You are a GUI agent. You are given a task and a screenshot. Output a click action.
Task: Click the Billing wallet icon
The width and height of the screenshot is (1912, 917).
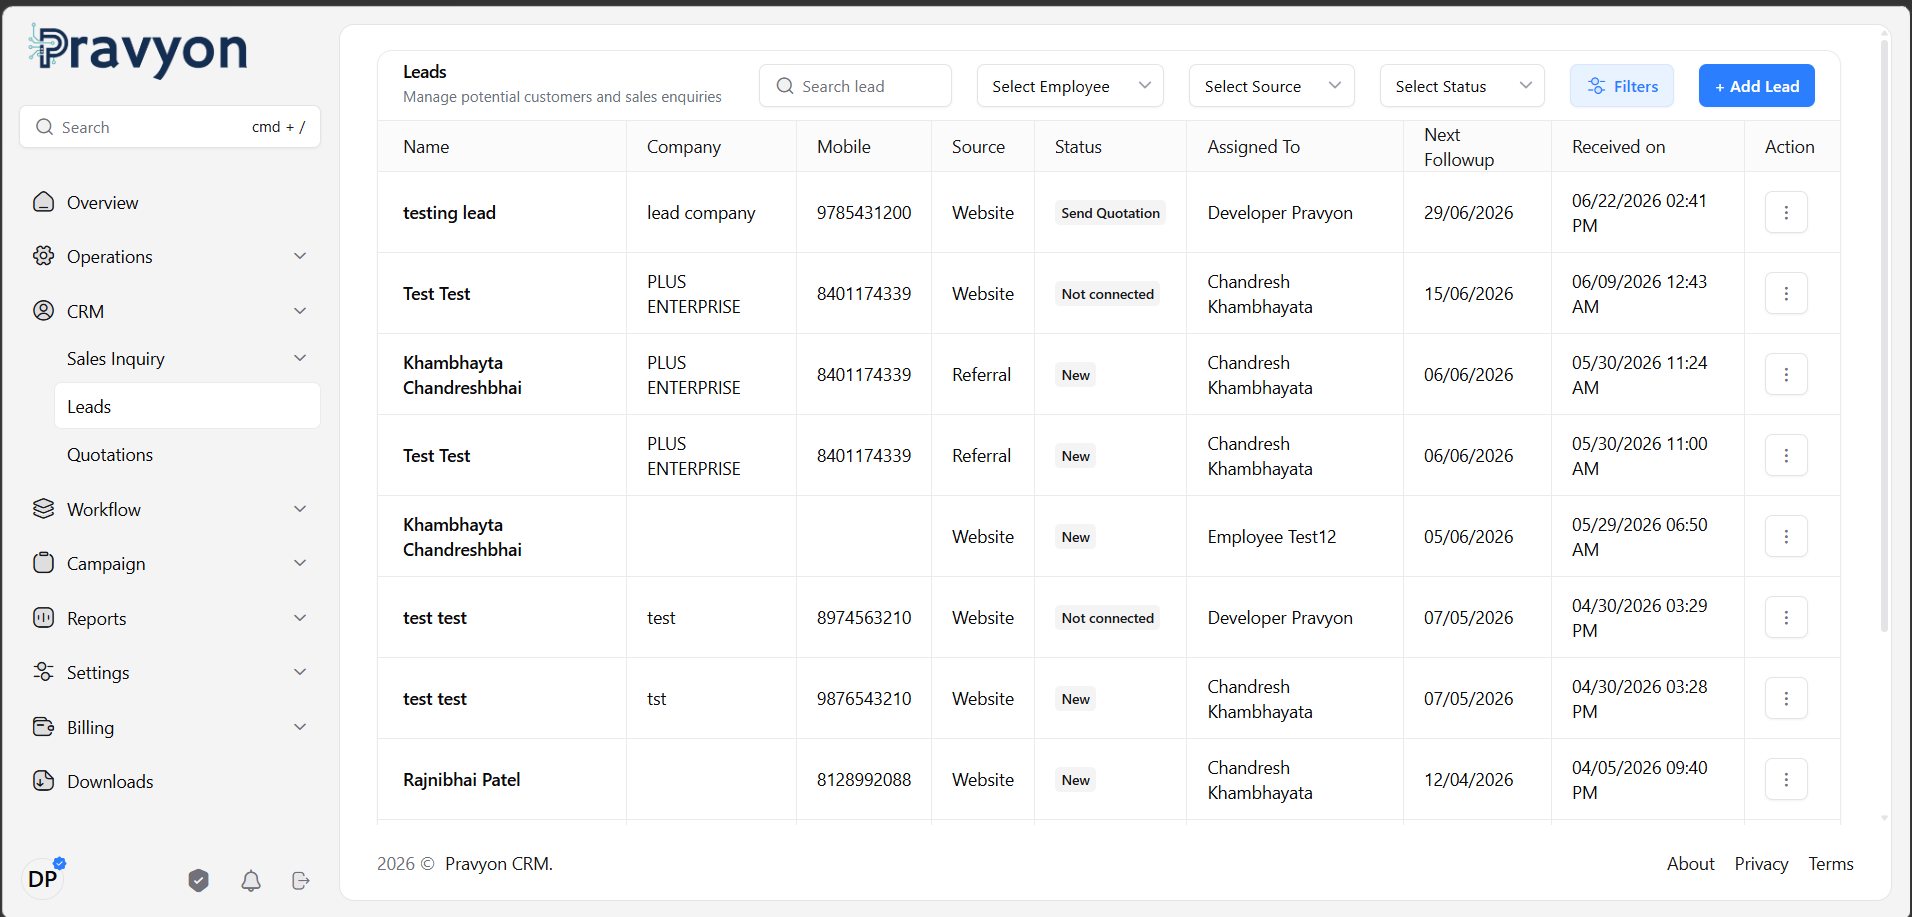coord(43,727)
